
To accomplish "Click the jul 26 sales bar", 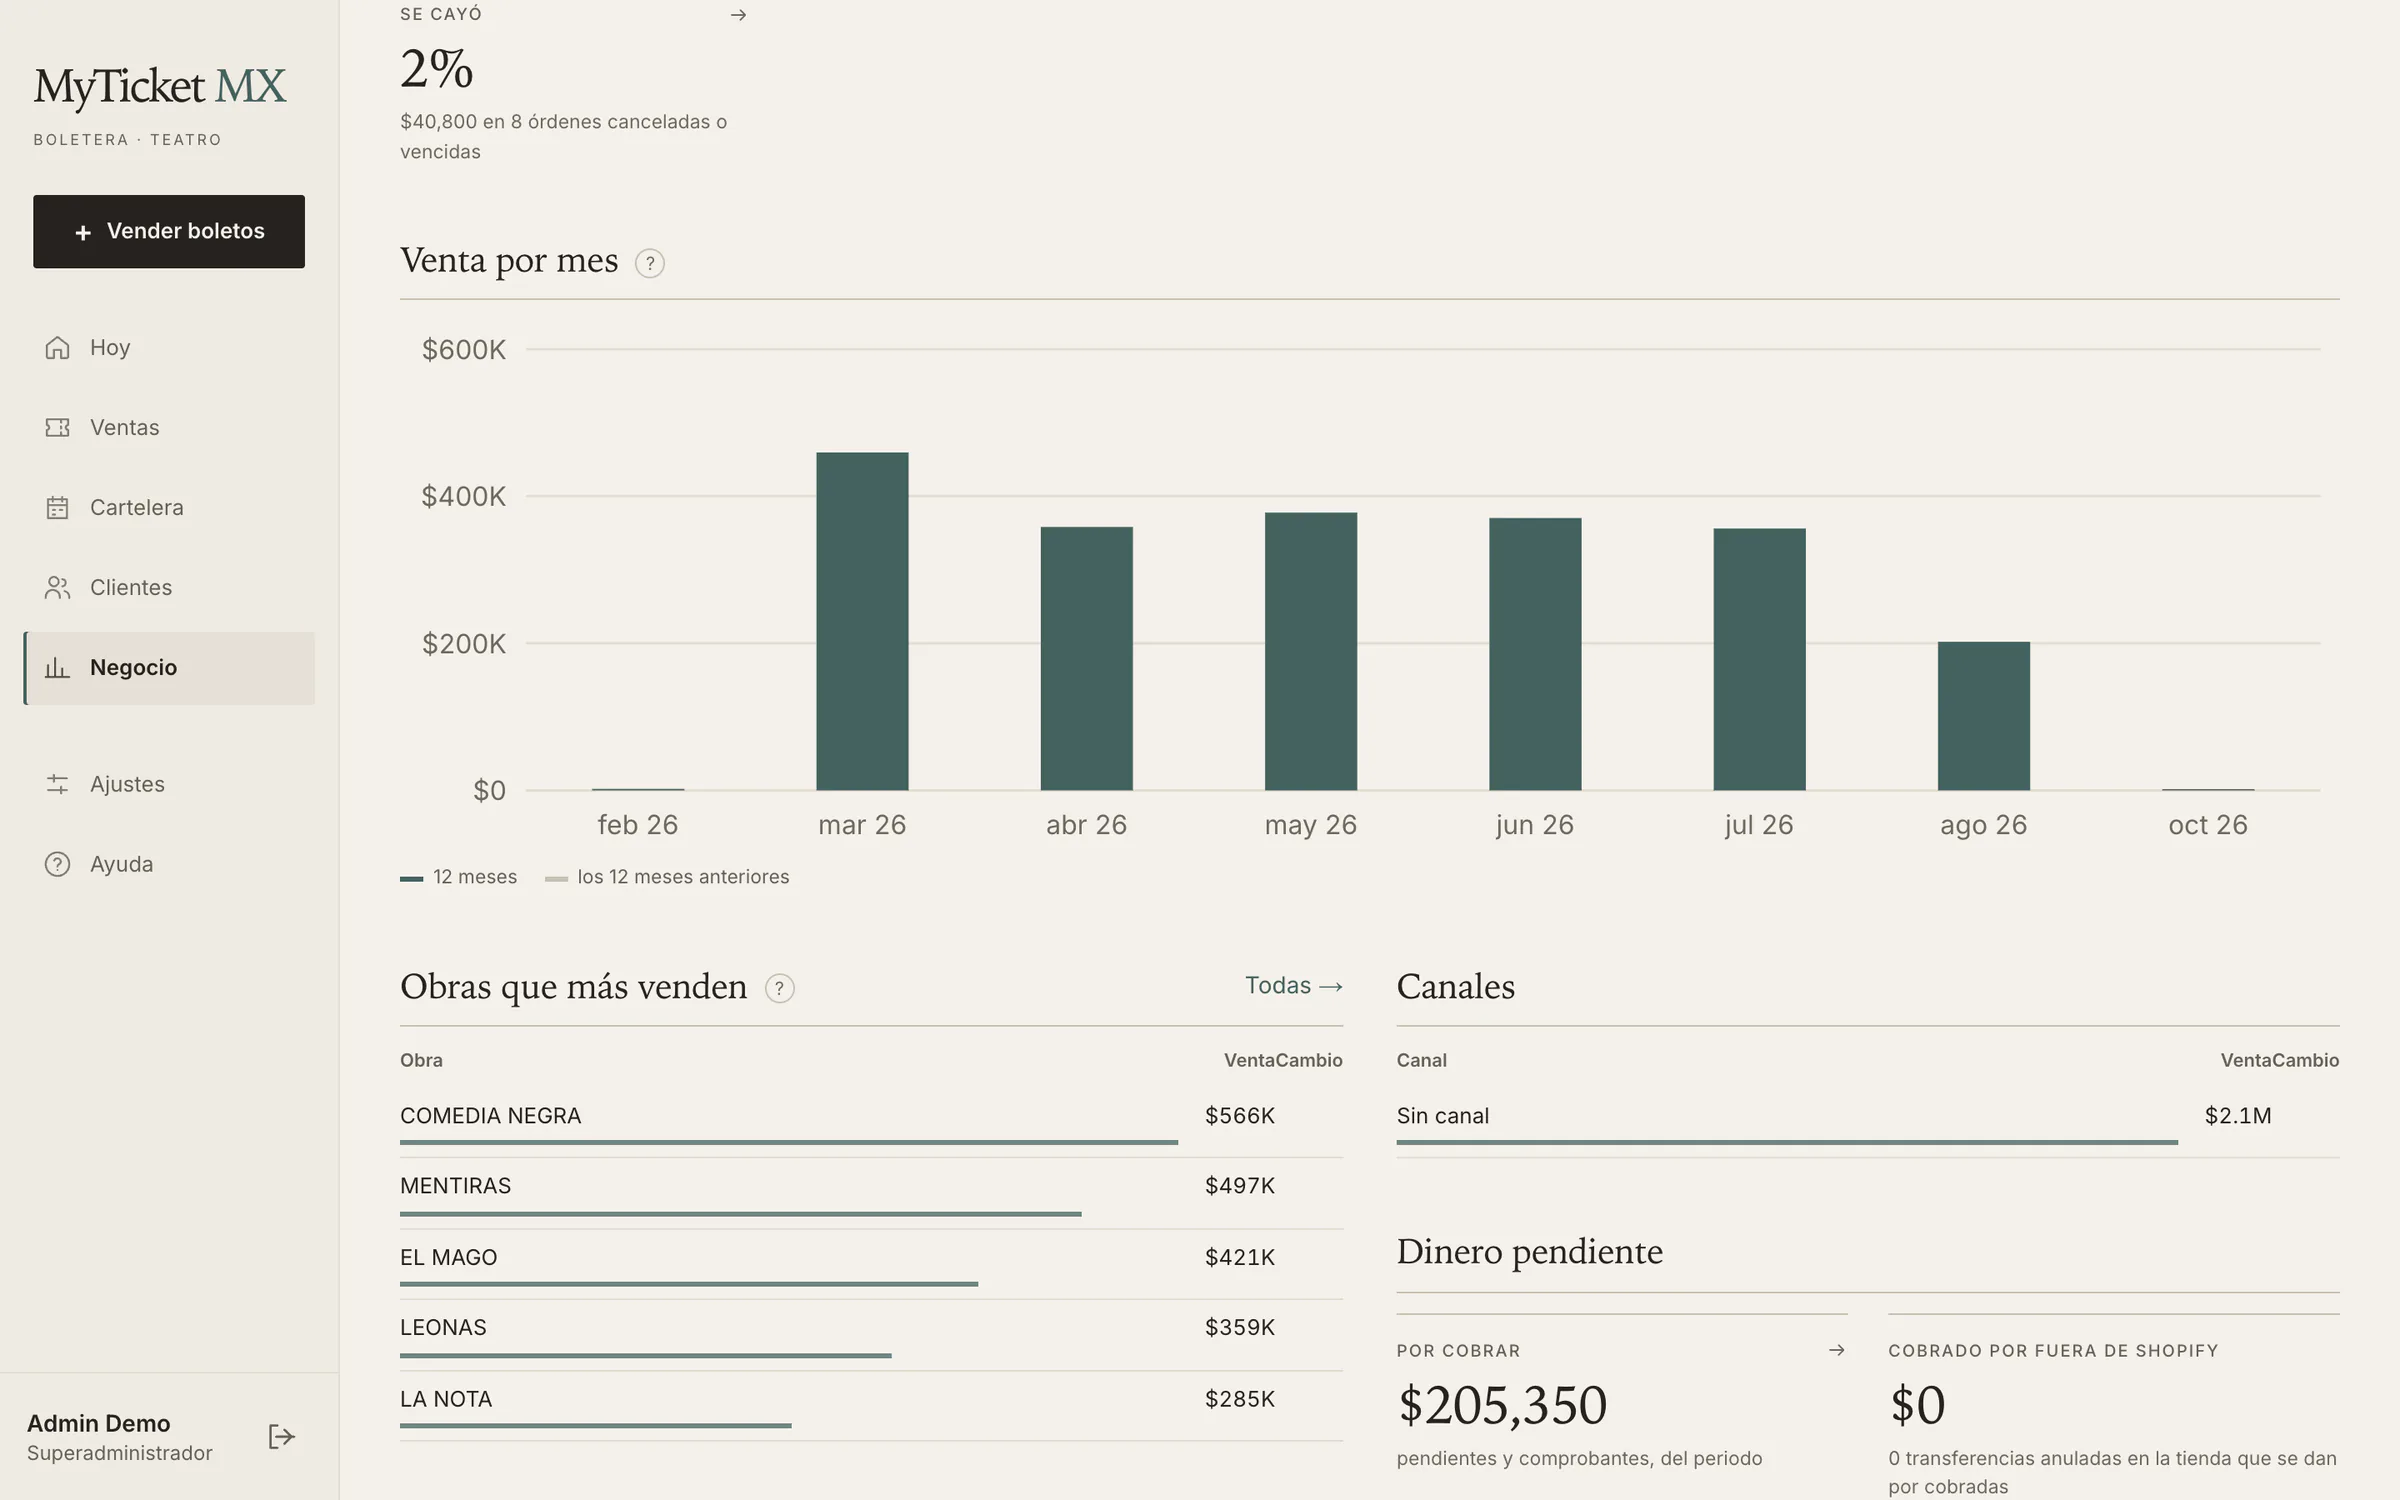I will pos(1759,659).
